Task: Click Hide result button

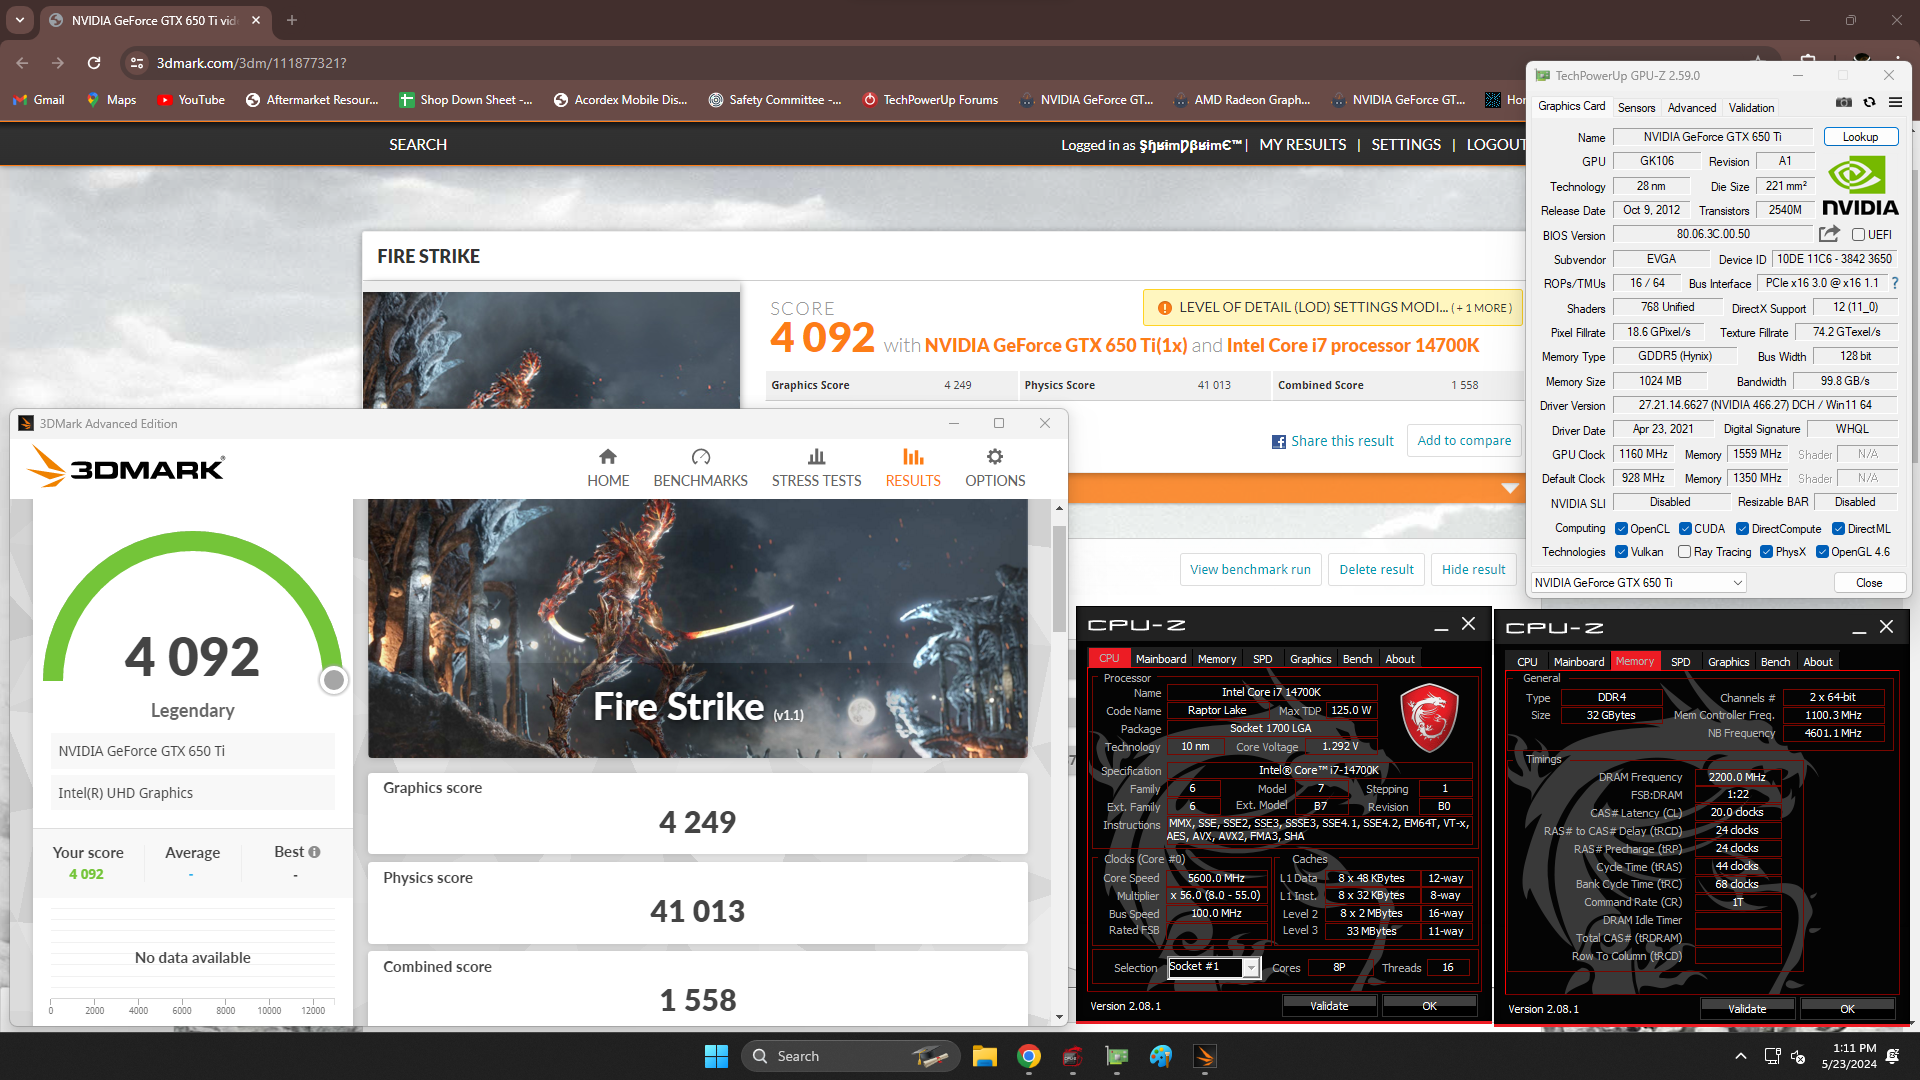Action: tap(1473, 570)
